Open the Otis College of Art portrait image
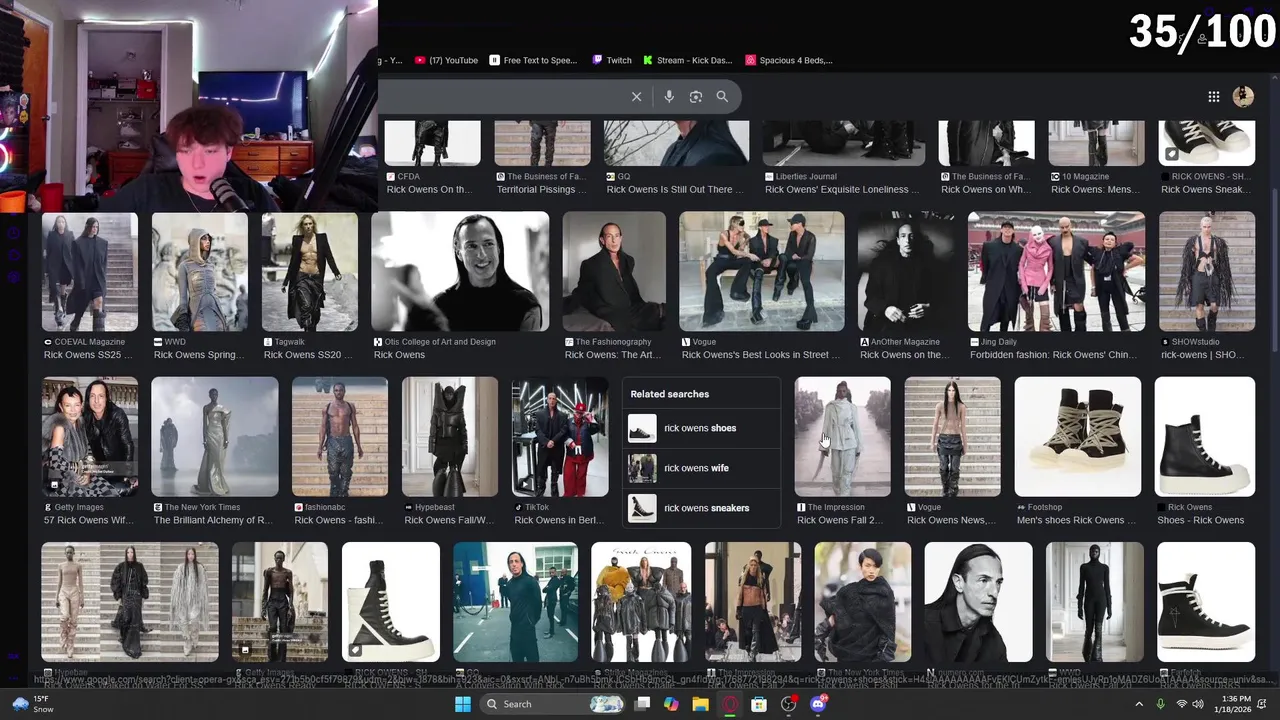 [x=460, y=271]
